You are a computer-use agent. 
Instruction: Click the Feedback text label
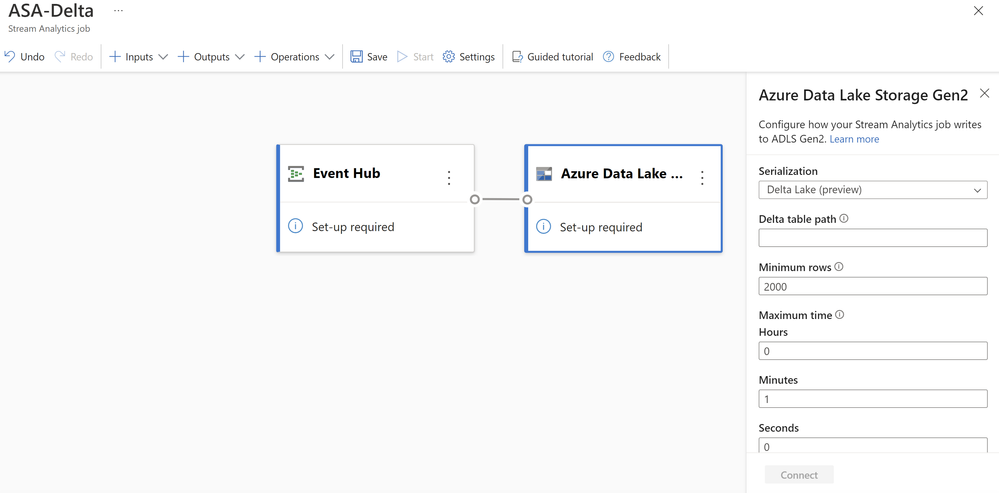(x=640, y=57)
